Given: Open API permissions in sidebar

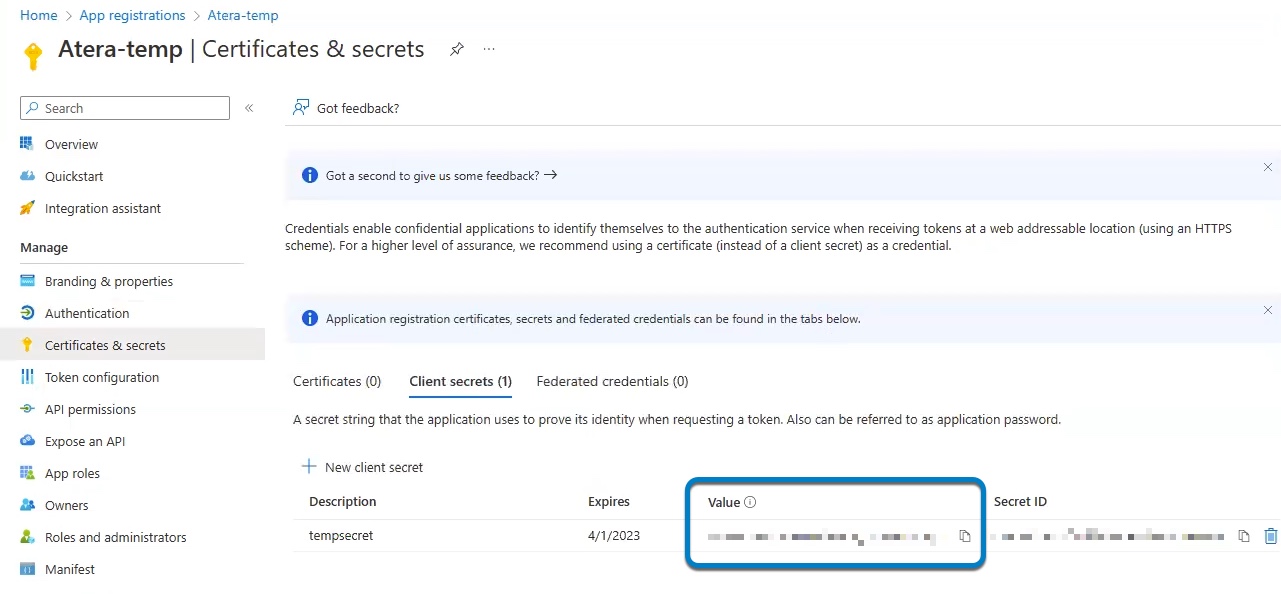Looking at the screenshot, I should (90, 409).
